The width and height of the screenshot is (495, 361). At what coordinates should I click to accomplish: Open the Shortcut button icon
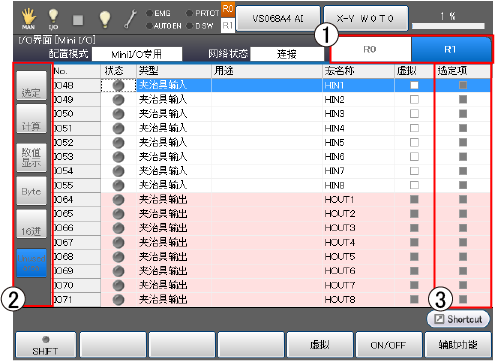439,319
